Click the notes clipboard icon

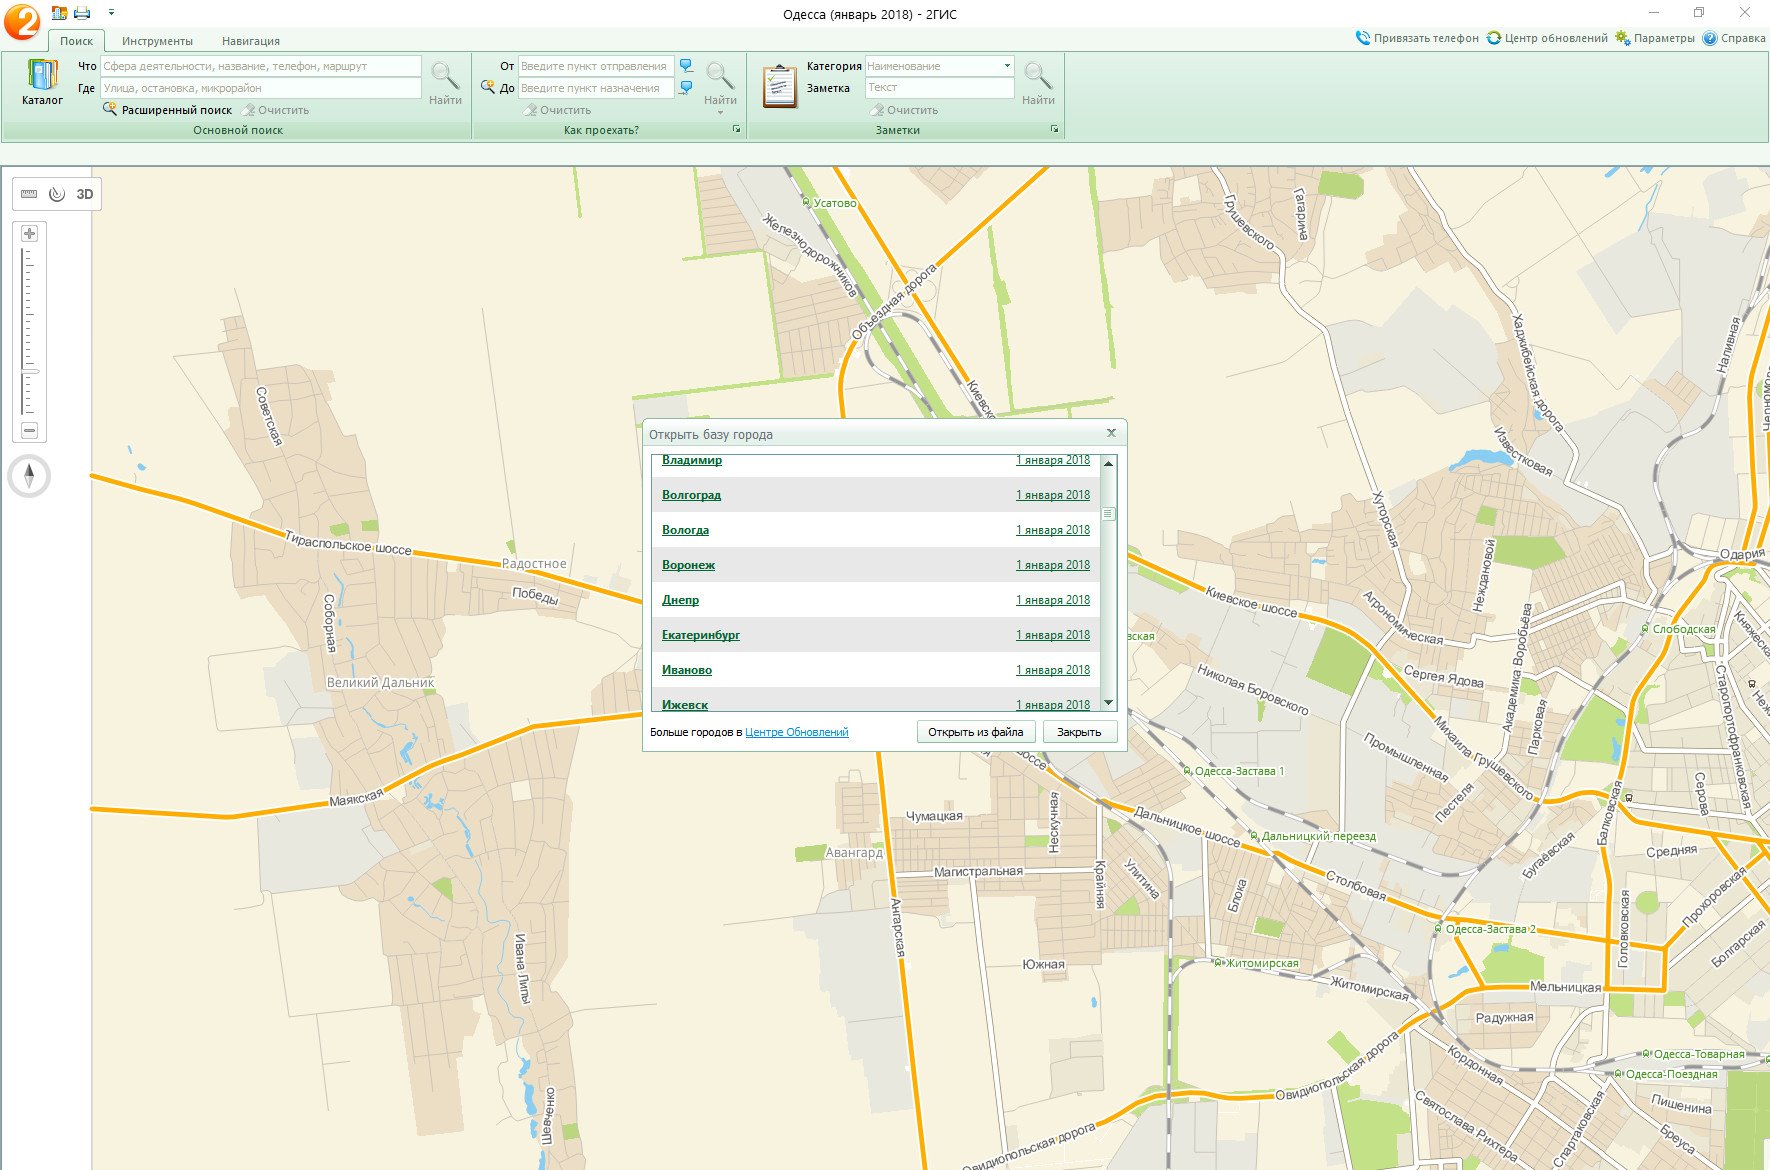coord(779,86)
